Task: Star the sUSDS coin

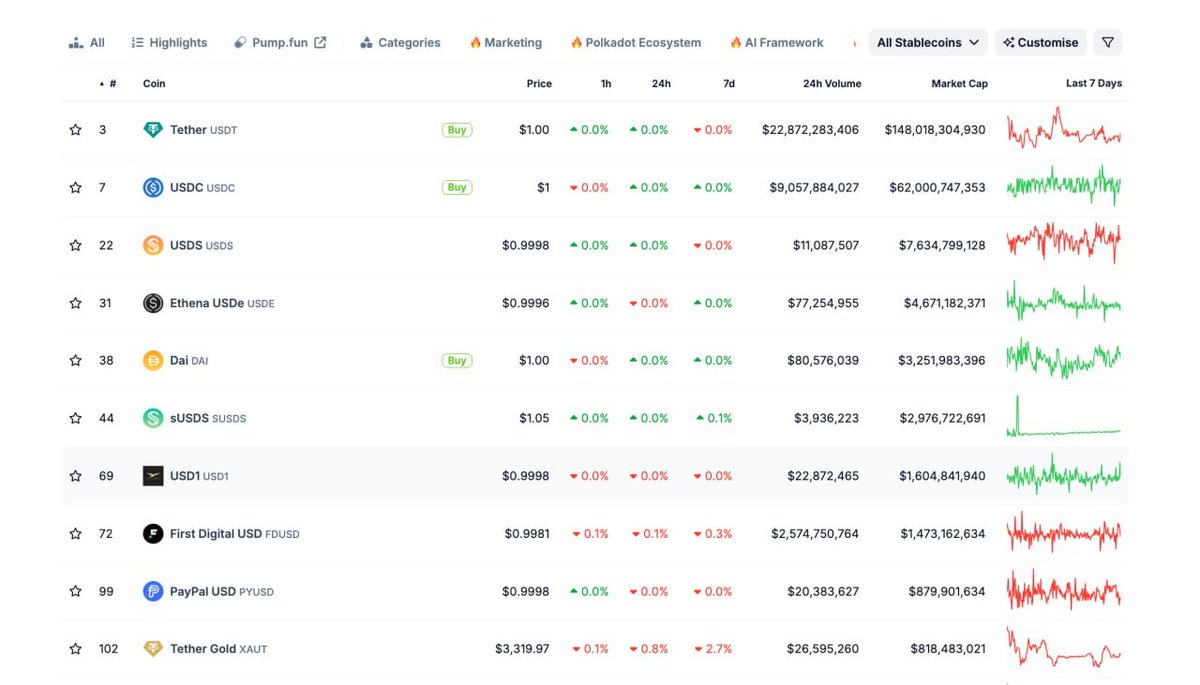Action: point(75,418)
